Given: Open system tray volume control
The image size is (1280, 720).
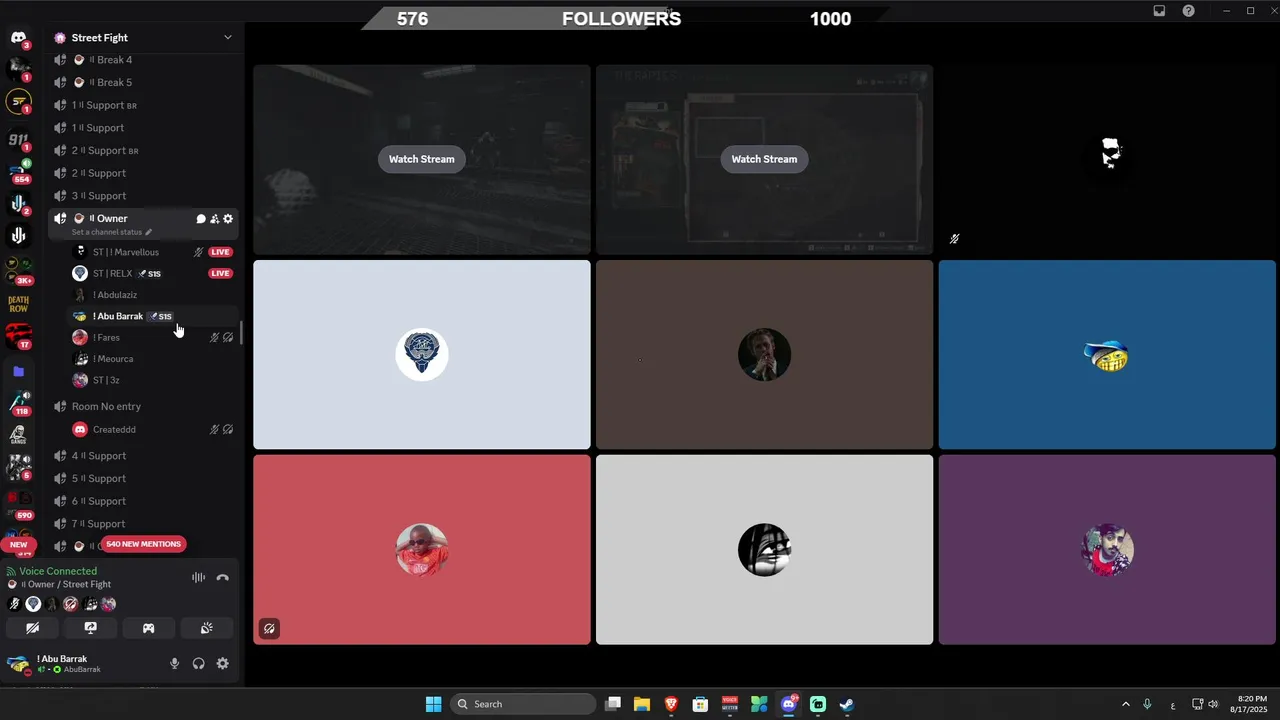Looking at the screenshot, I should [1213, 704].
